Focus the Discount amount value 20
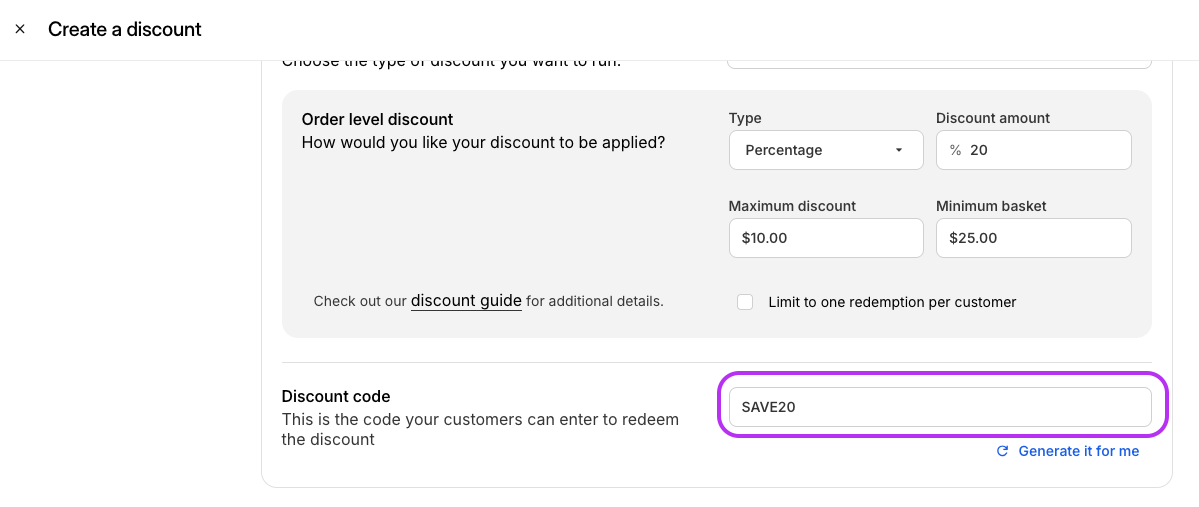Viewport: 1199px width, 507px height. [979, 150]
